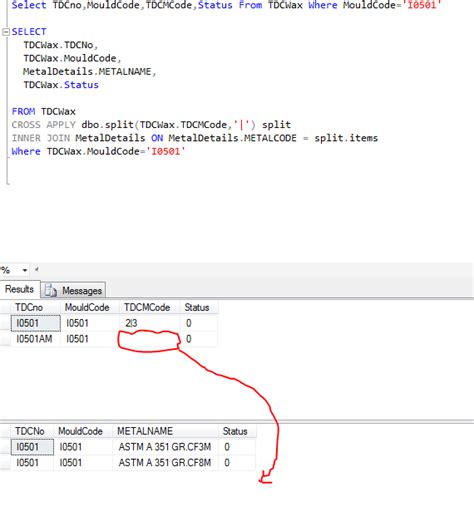Switch to the Messages tab

[73, 290]
